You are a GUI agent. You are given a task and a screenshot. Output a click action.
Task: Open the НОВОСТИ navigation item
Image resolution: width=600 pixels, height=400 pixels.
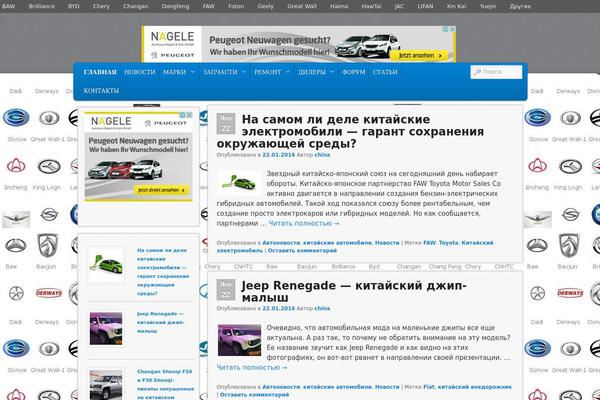pos(140,72)
